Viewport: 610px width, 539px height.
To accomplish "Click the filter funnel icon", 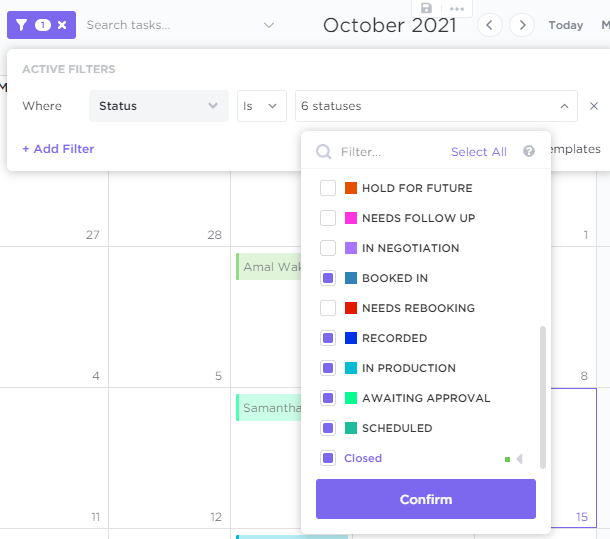I will [x=22, y=25].
